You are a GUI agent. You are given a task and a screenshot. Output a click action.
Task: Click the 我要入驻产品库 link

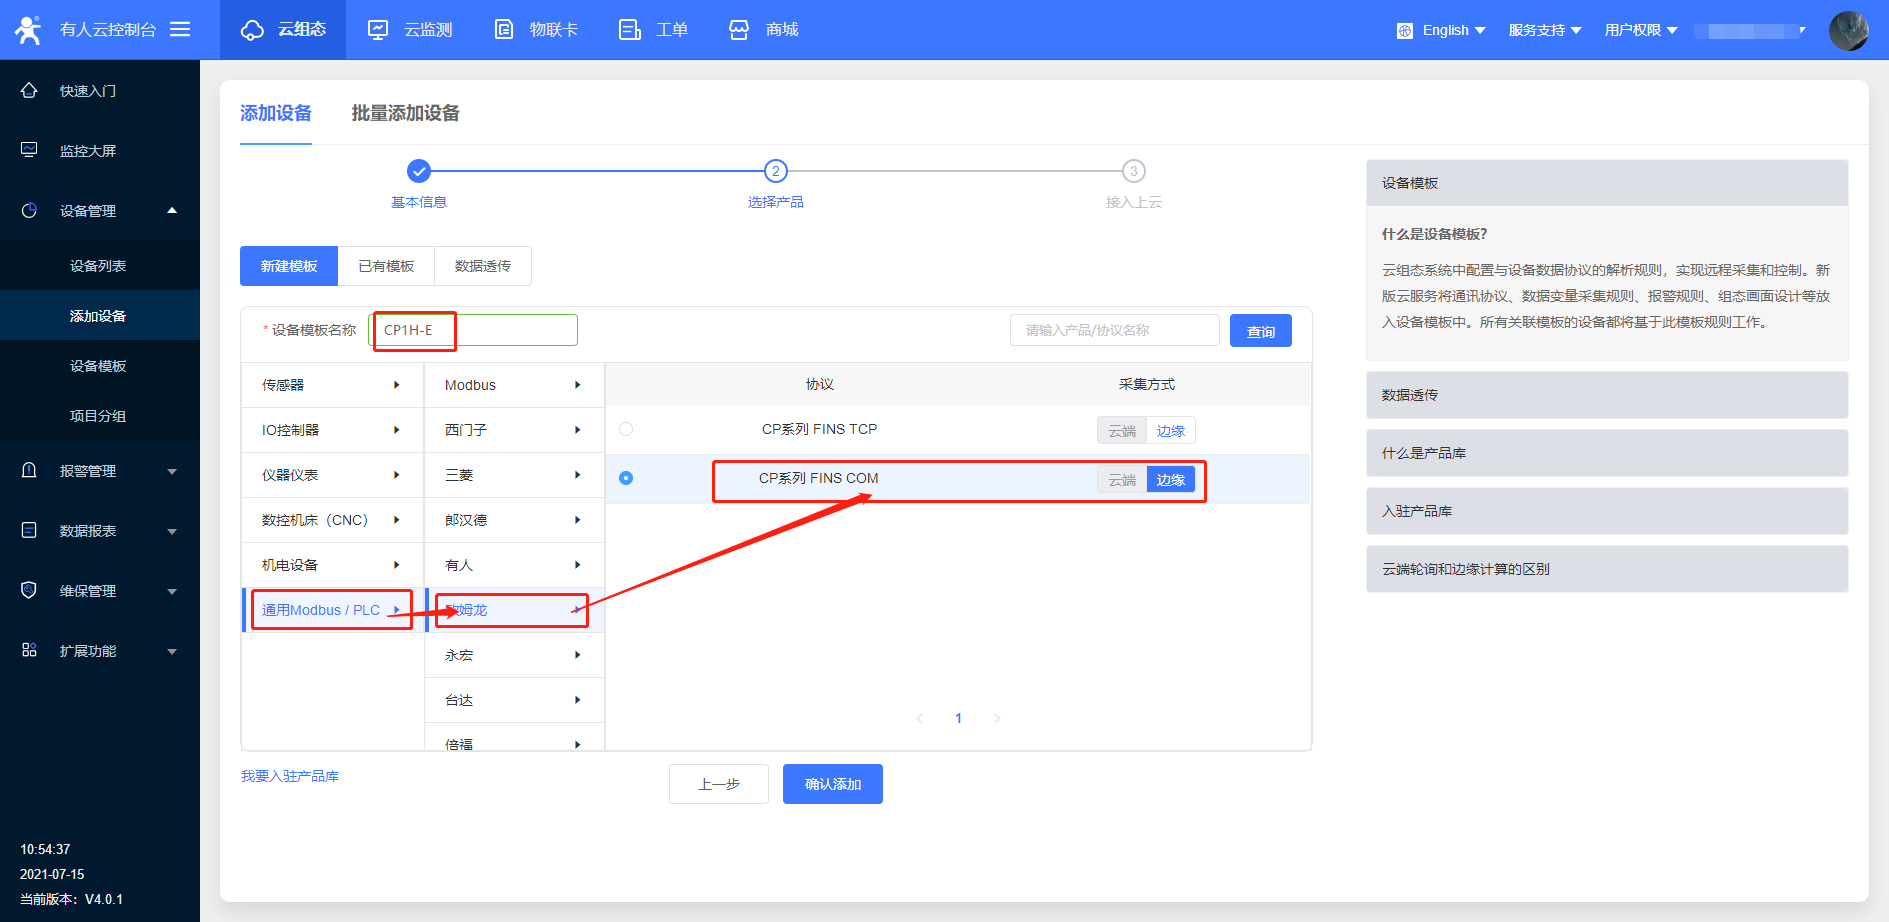pos(290,776)
